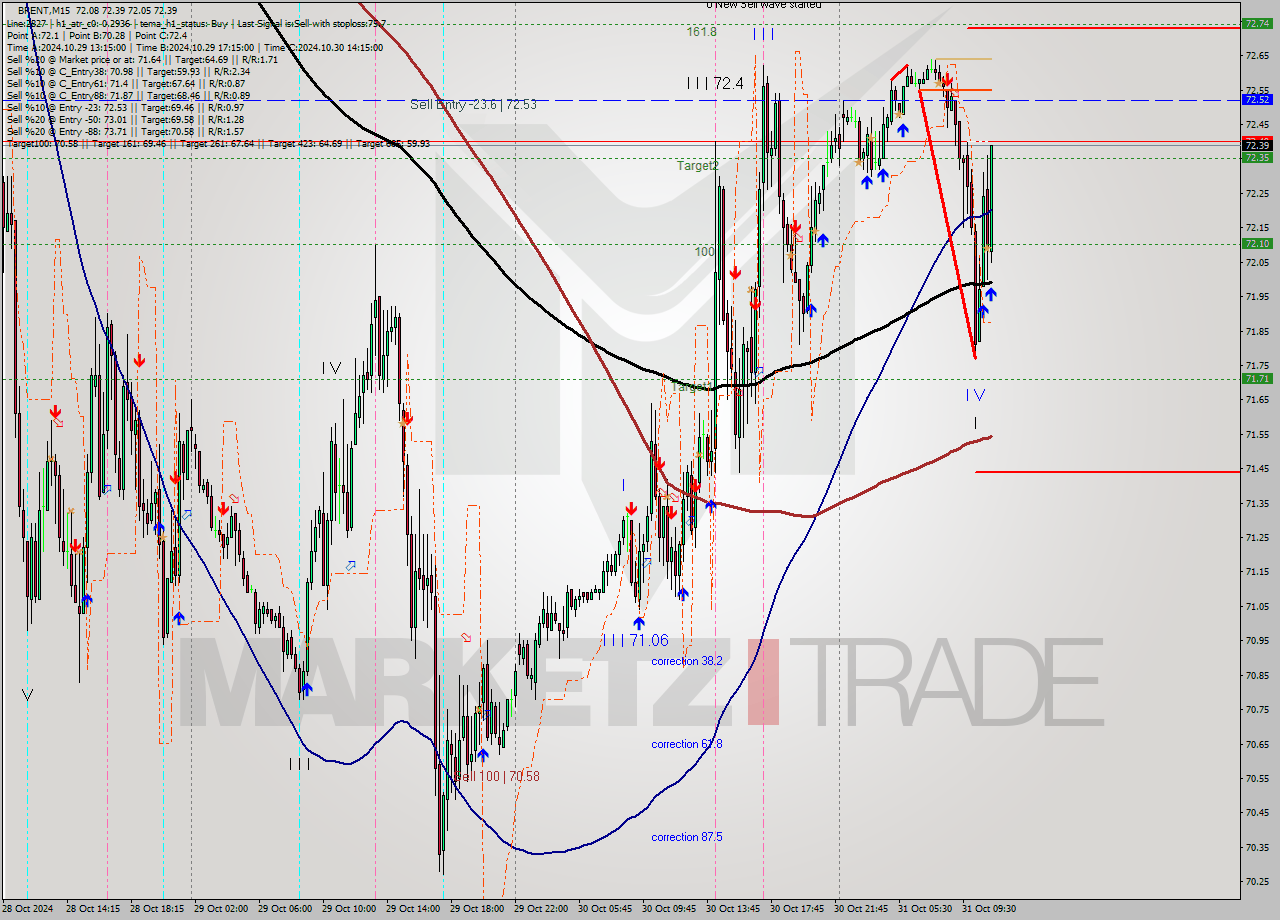Click the 'correction 61.8' label

coord(686,744)
